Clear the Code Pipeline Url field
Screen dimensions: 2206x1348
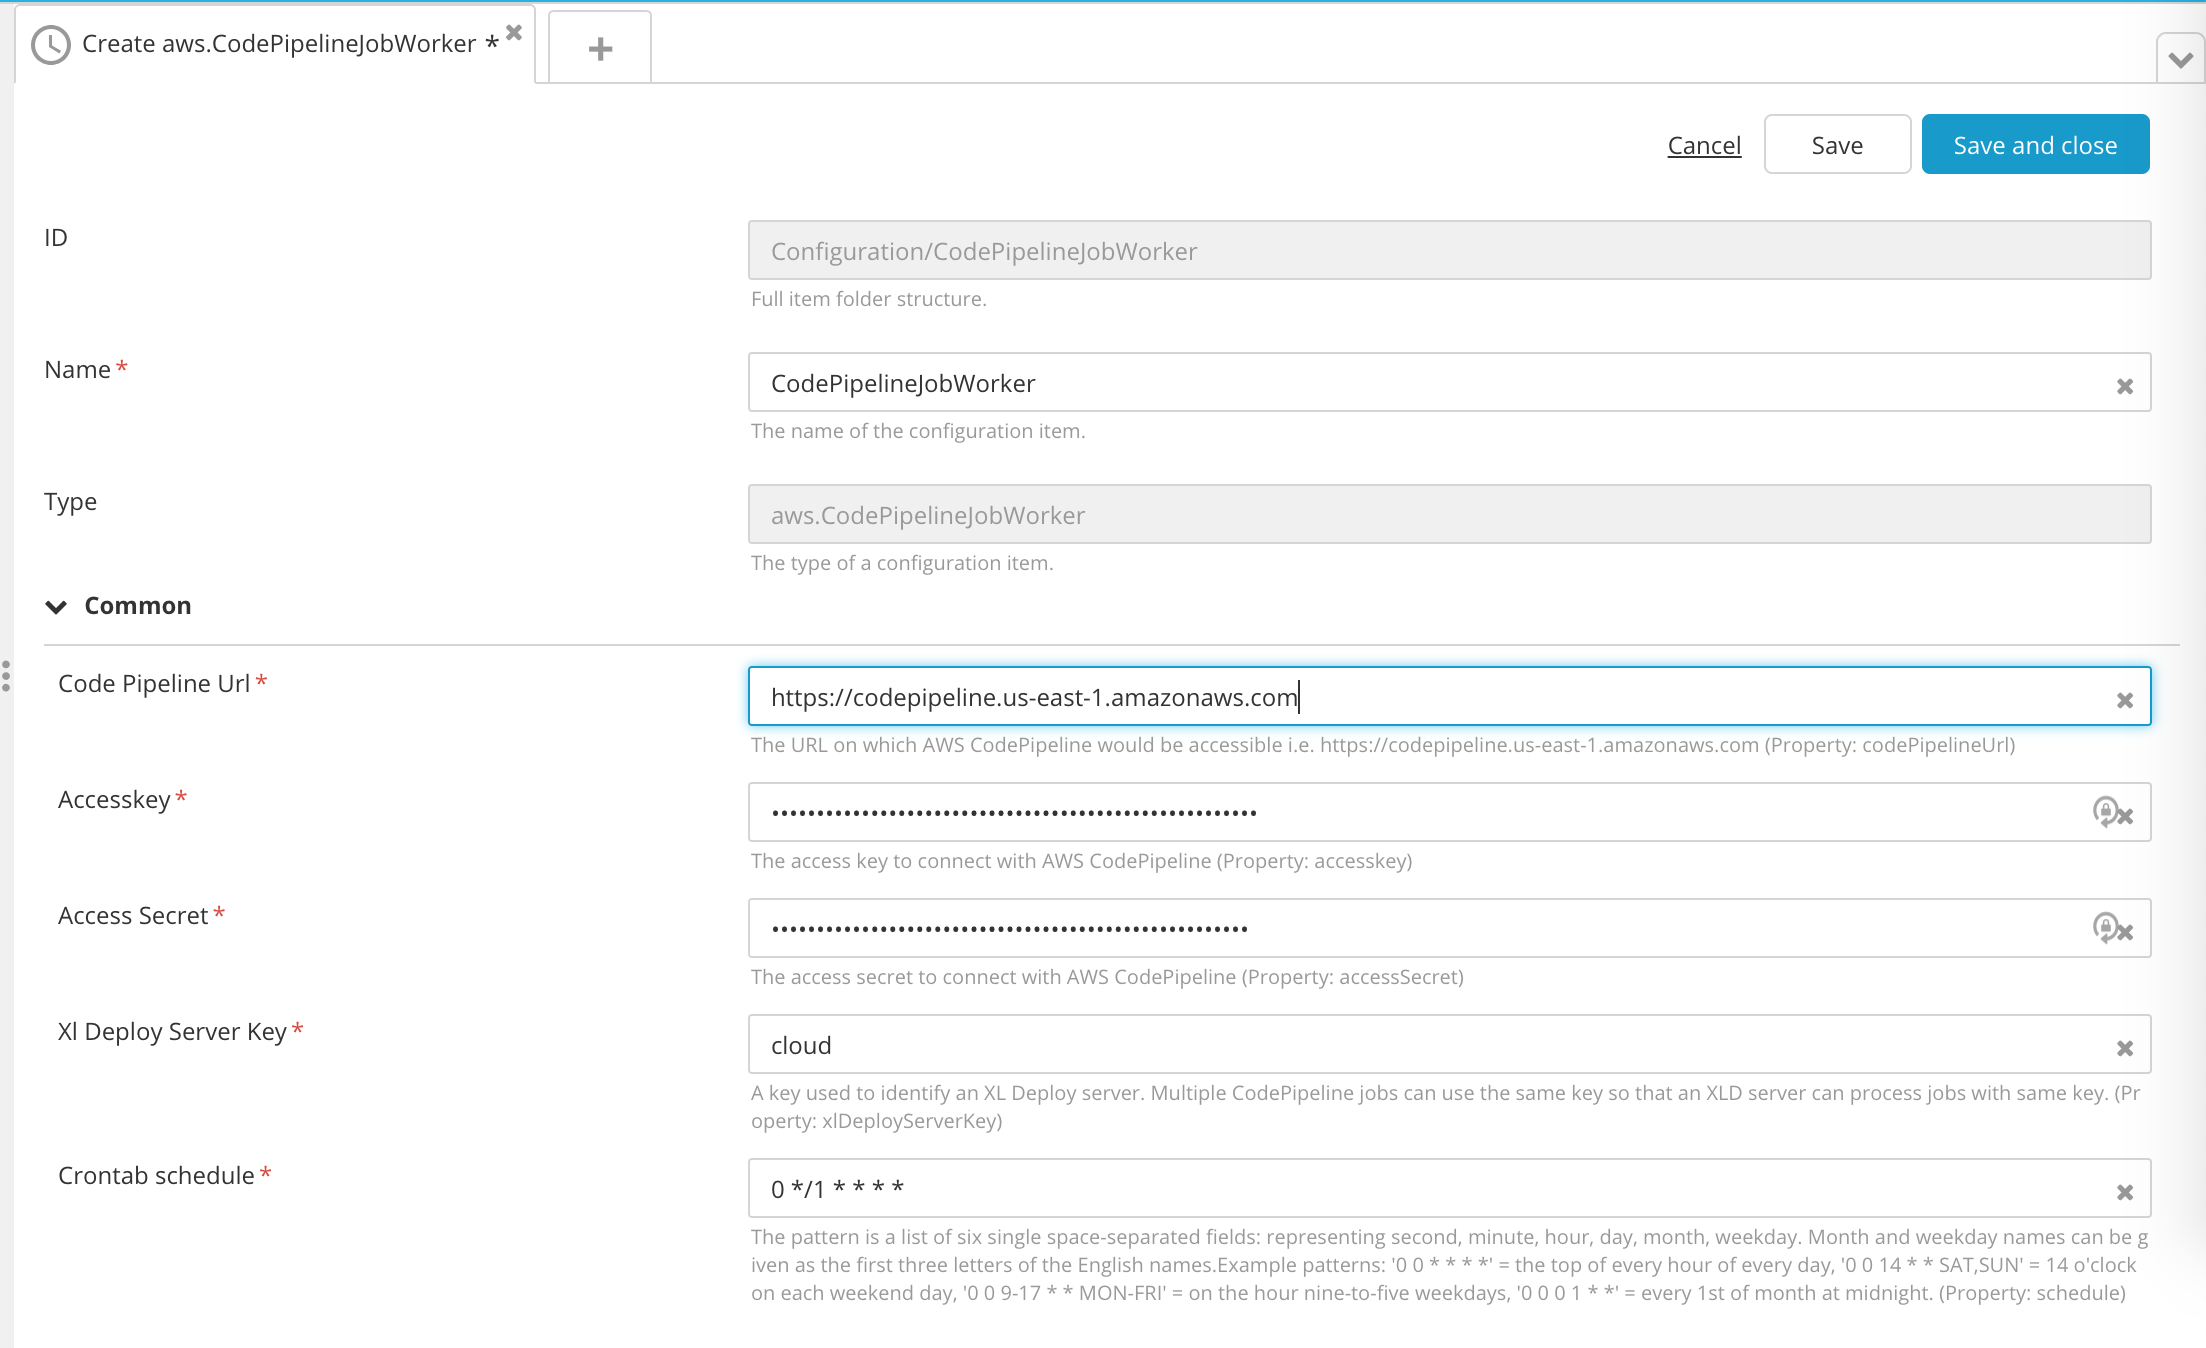[x=2125, y=700]
